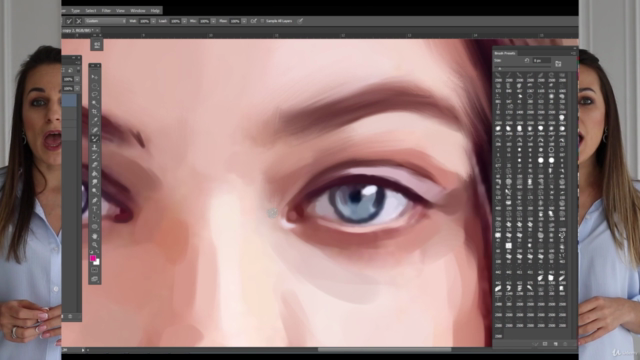Change the screen mode from toolbar bottom

click(x=95, y=279)
